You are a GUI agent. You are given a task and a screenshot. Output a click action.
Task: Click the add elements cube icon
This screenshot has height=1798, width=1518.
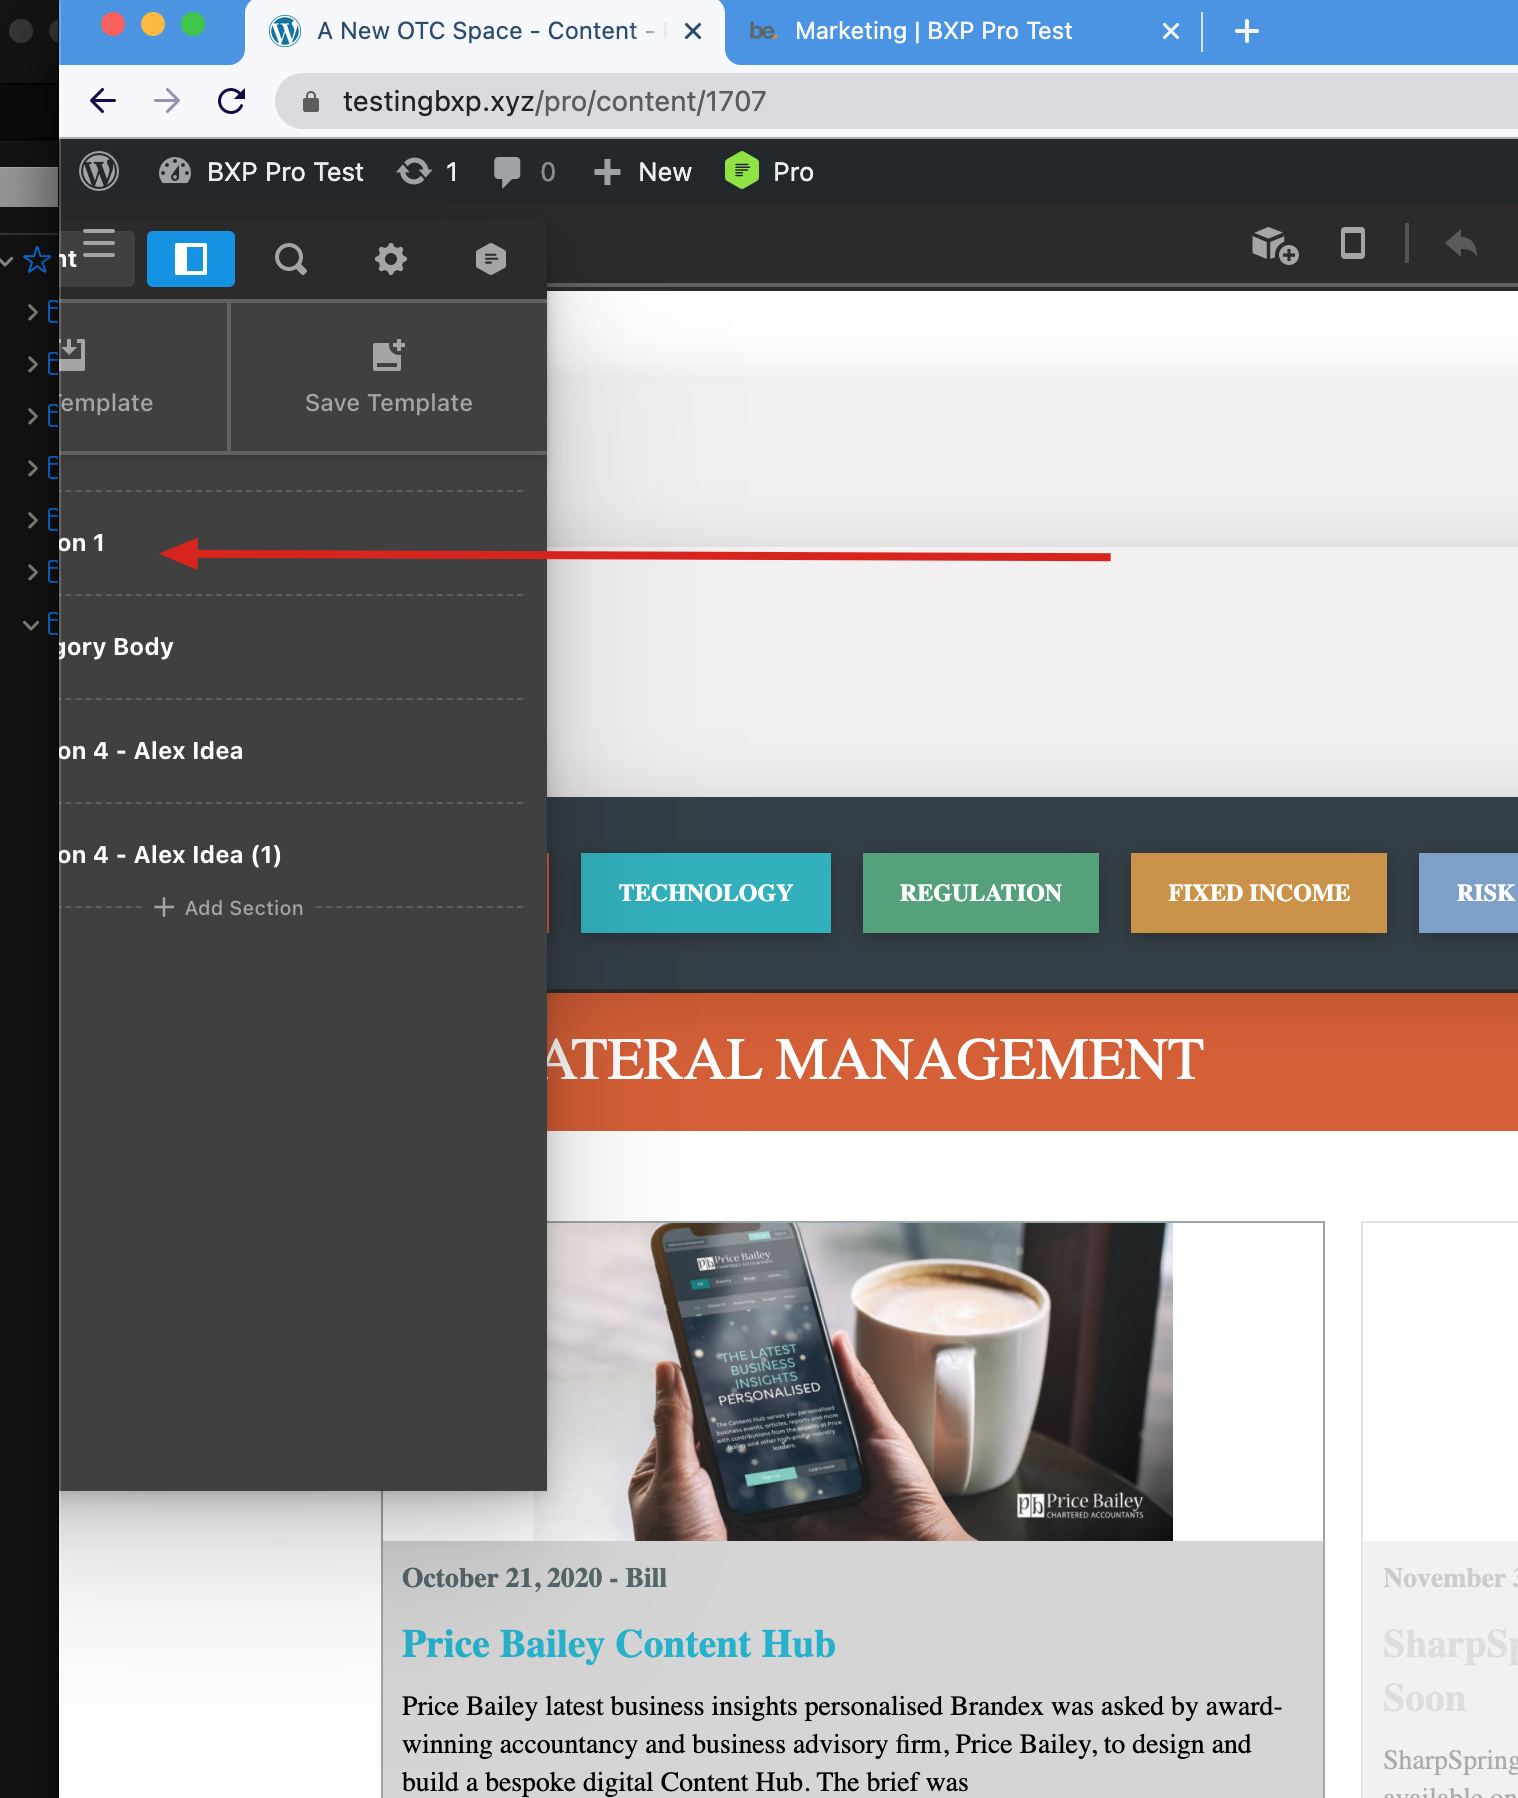tap(1274, 245)
